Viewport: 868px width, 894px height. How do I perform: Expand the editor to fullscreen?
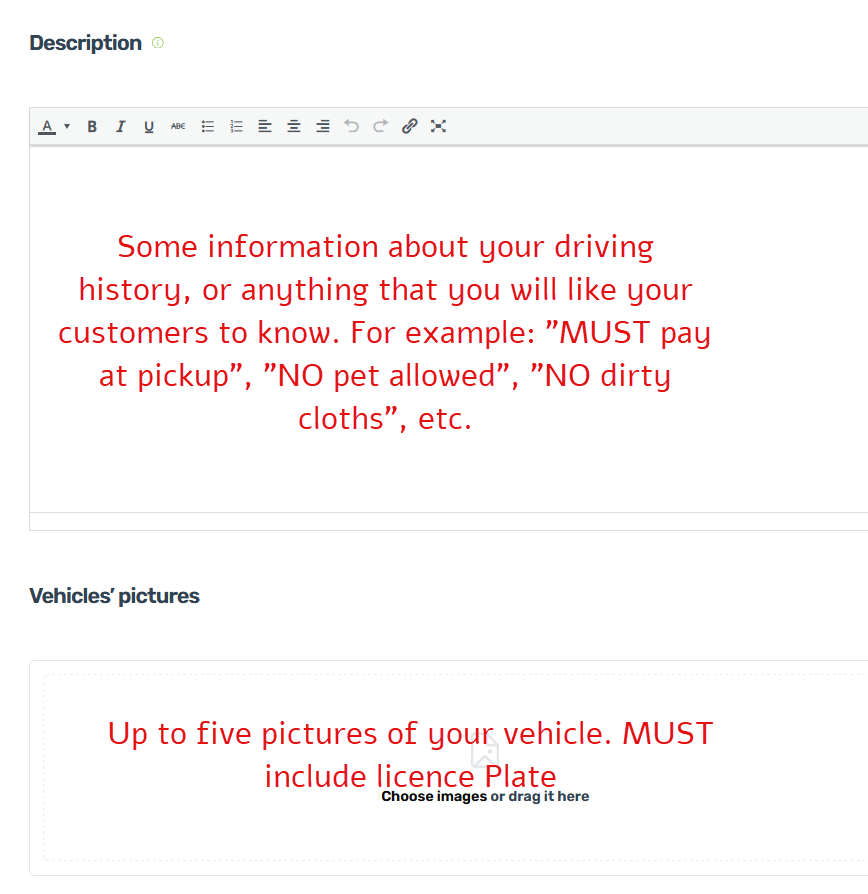click(x=438, y=126)
